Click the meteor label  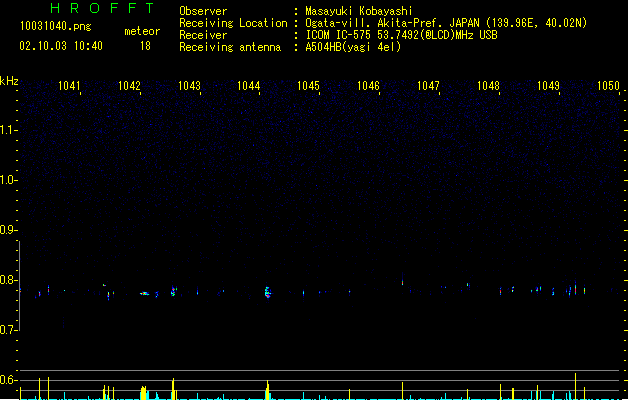click(142, 31)
